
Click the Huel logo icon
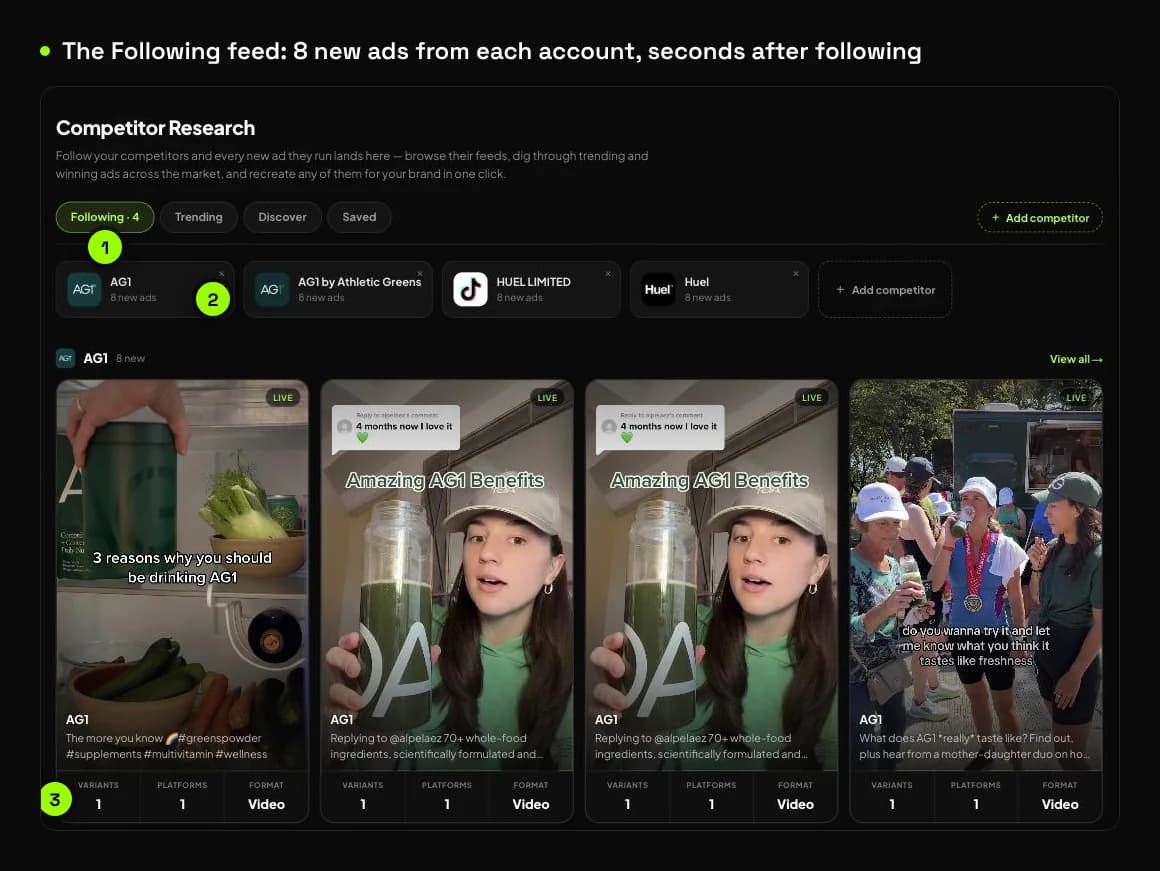(658, 289)
